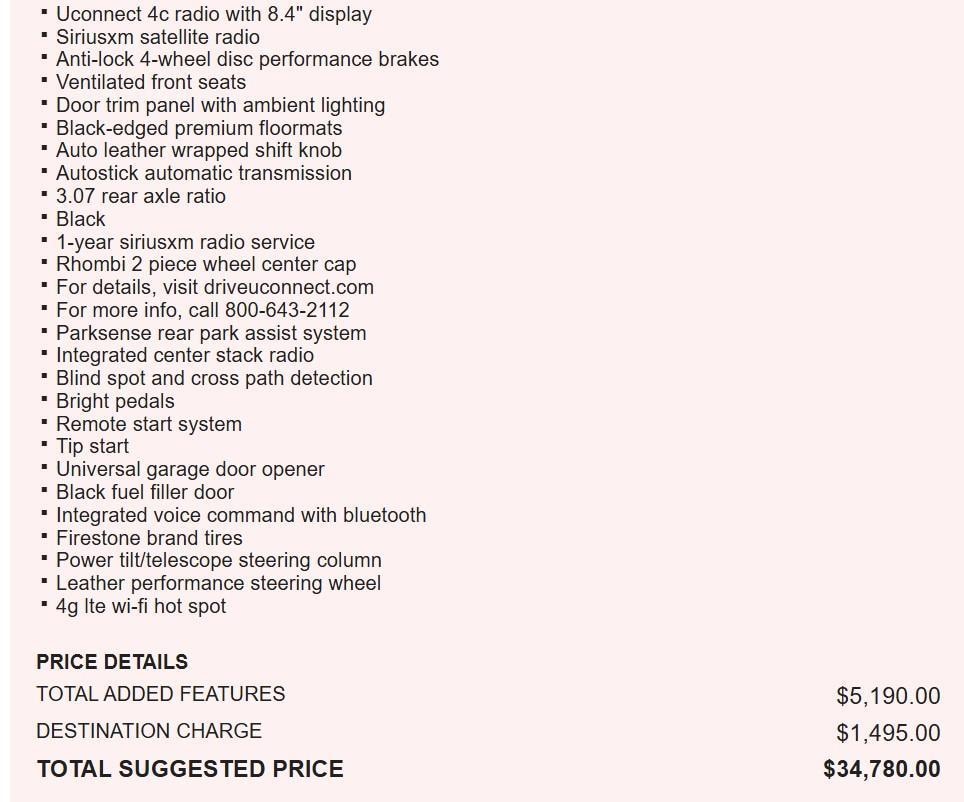Select the Autostick automatic transmission line
This screenshot has width=964, height=802.
coord(203,173)
